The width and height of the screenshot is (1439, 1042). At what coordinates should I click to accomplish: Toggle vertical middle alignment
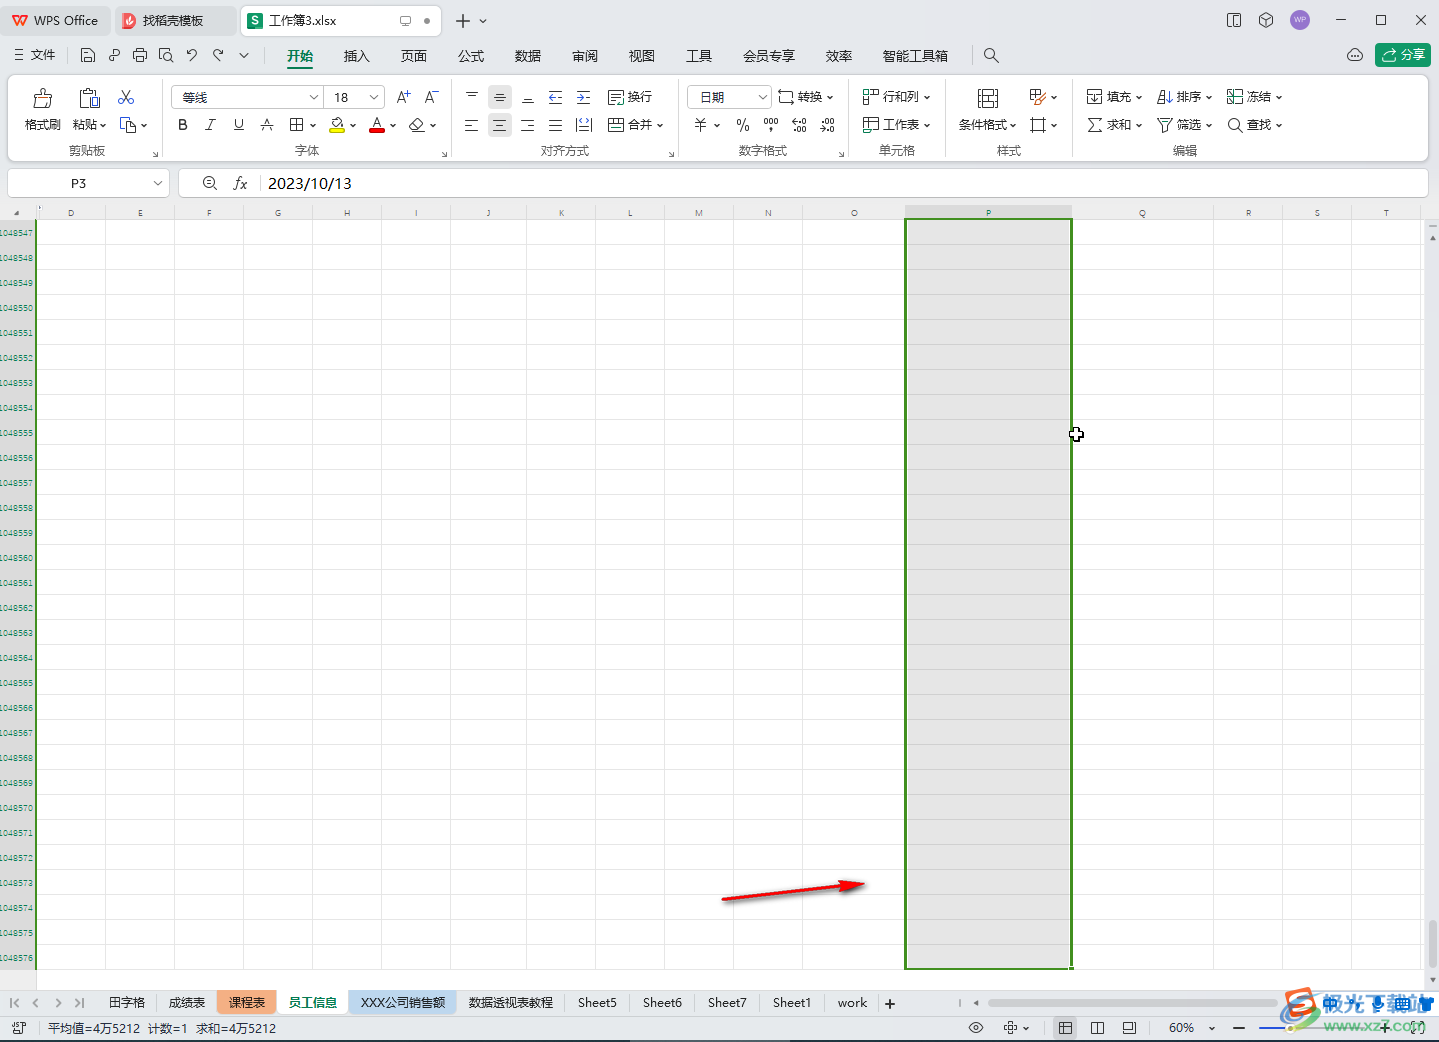pos(499,97)
